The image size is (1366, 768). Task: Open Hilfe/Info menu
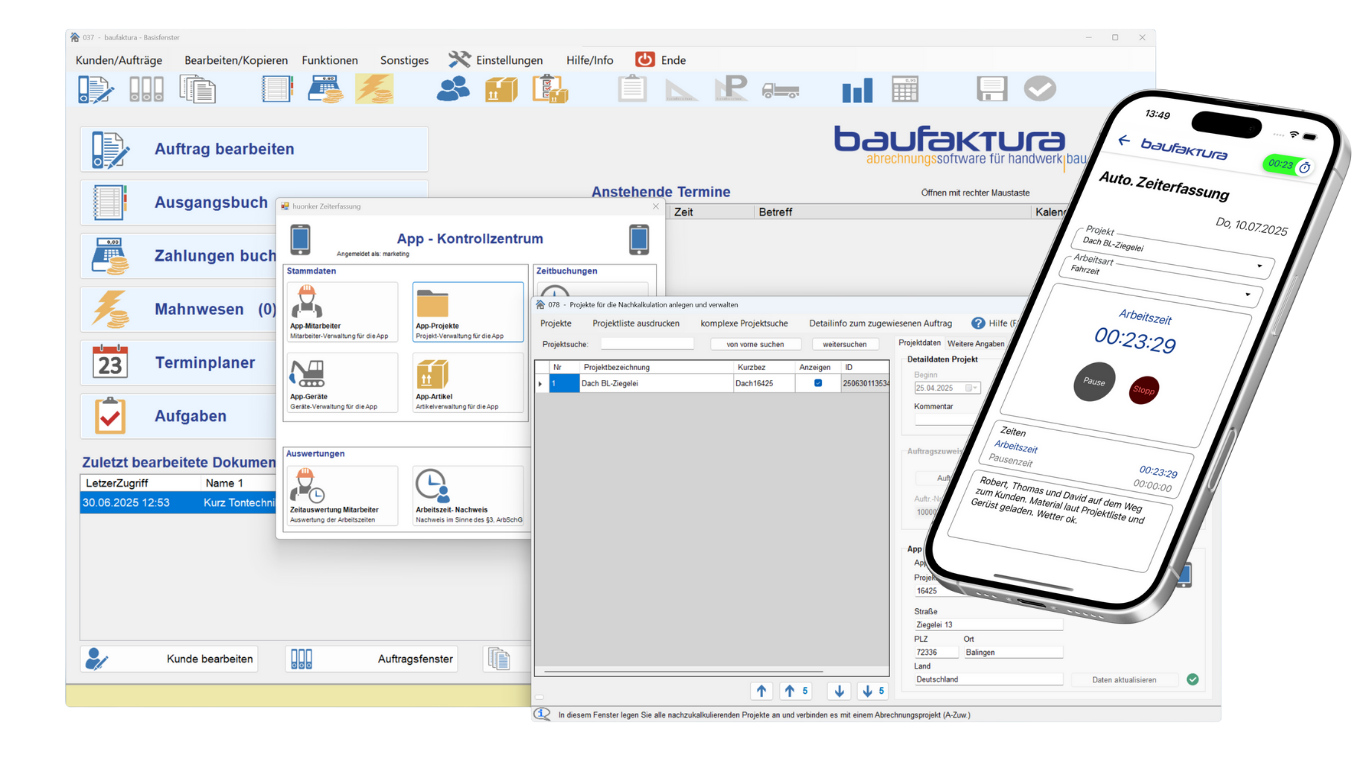(590, 60)
